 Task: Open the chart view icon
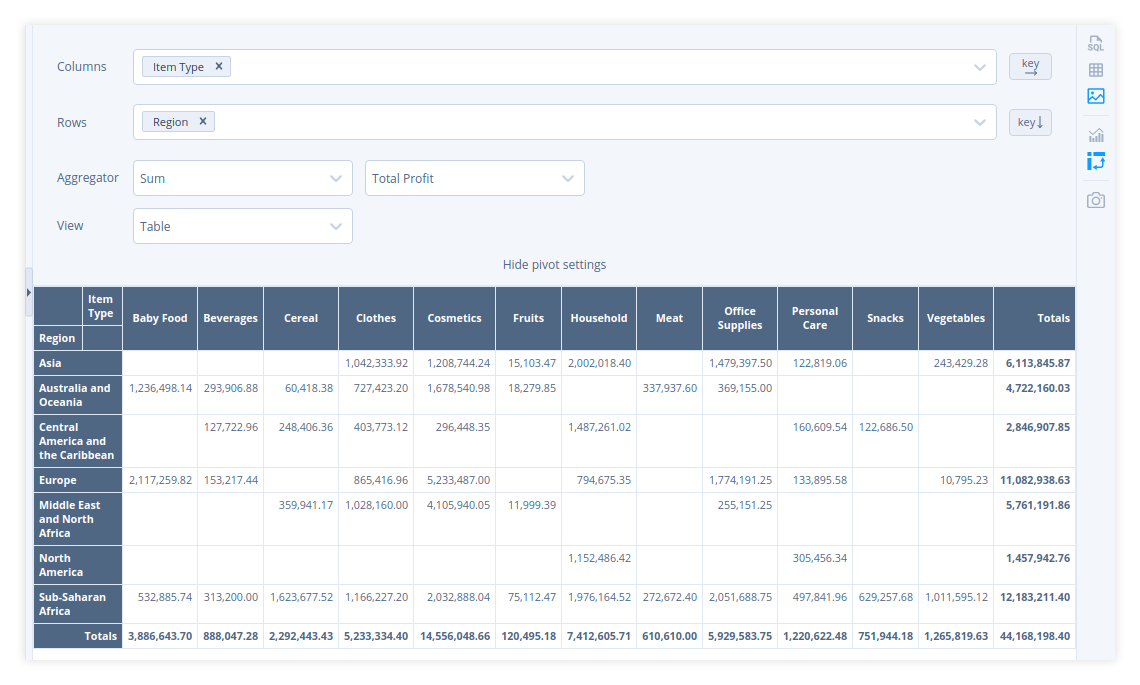coord(1096,135)
